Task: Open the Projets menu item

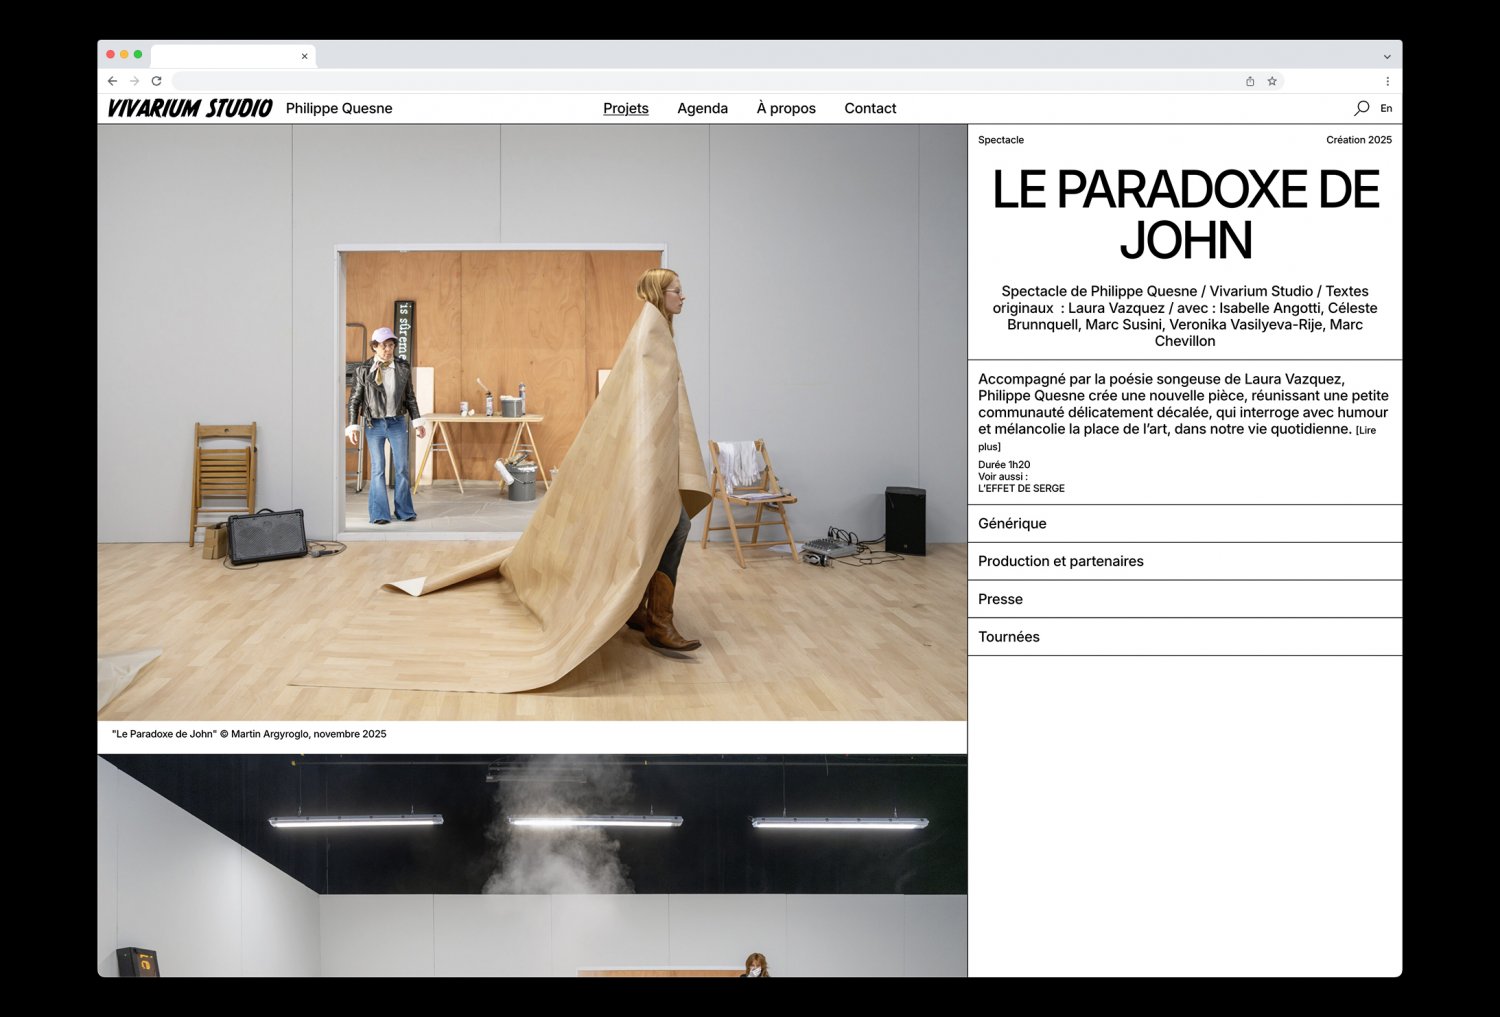Action: (x=626, y=108)
